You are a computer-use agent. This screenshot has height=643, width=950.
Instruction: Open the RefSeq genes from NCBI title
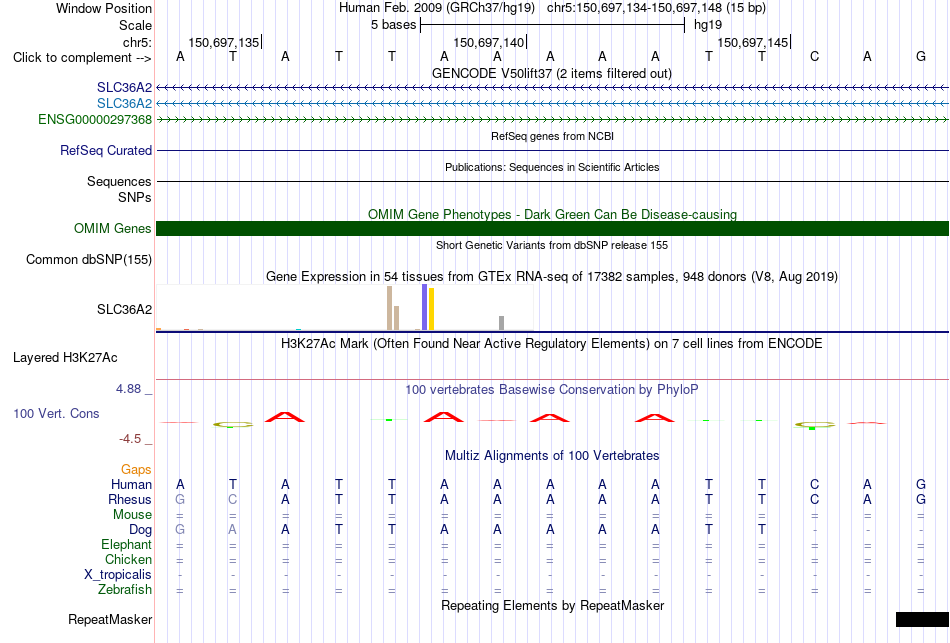pos(552,136)
